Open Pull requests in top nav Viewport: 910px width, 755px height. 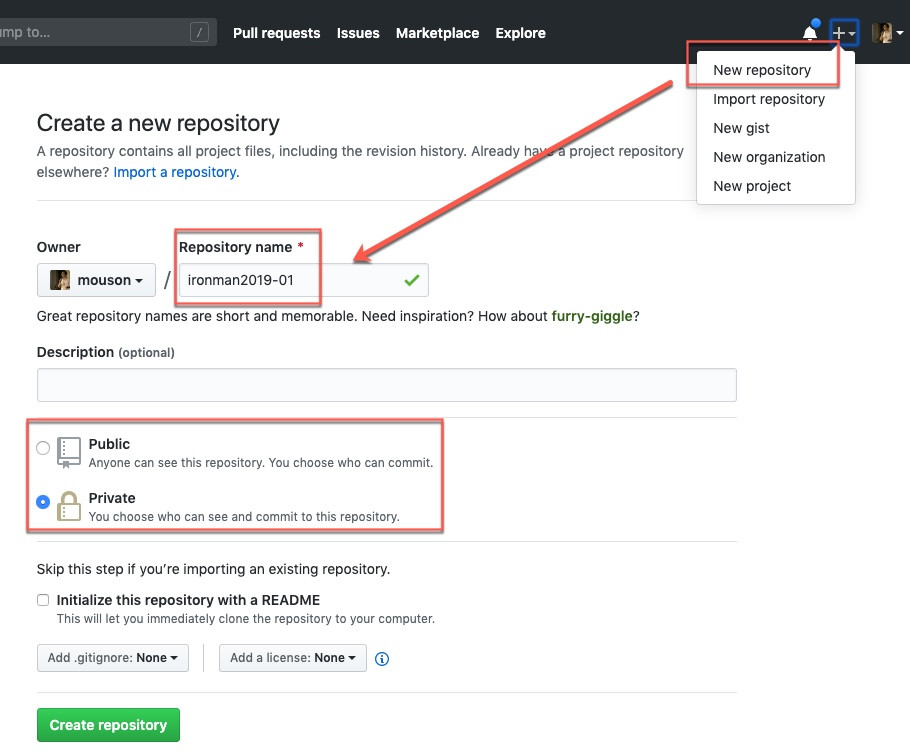pyautogui.click(x=276, y=33)
